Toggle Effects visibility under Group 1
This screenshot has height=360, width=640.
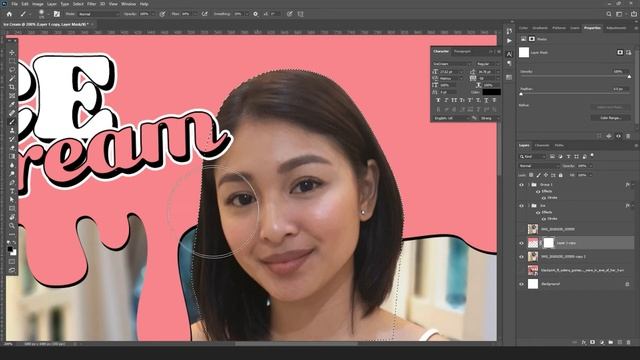(538, 191)
